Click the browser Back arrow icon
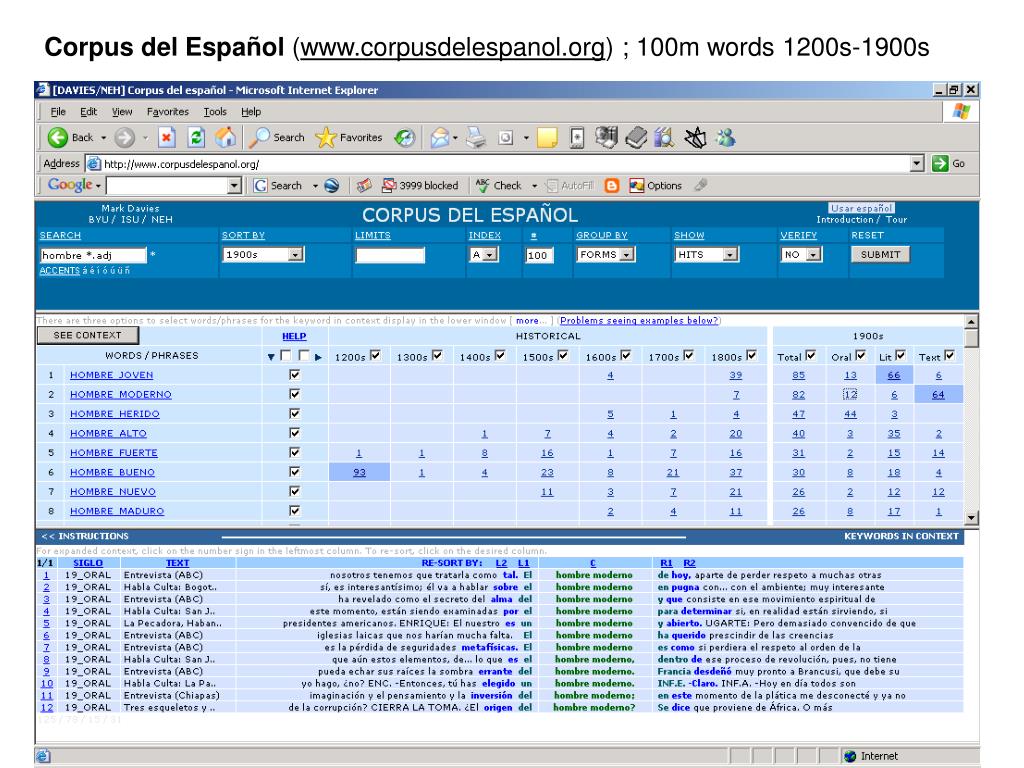Screen dimensions: 1024x768 click(x=57, y=137)
